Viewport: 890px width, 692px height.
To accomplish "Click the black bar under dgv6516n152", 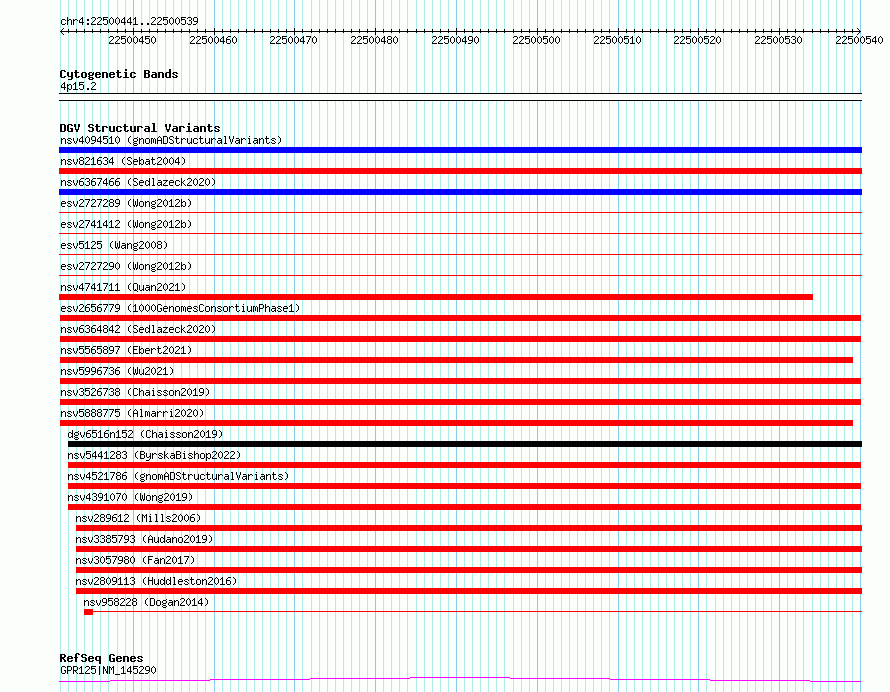I will pos(465,444).
